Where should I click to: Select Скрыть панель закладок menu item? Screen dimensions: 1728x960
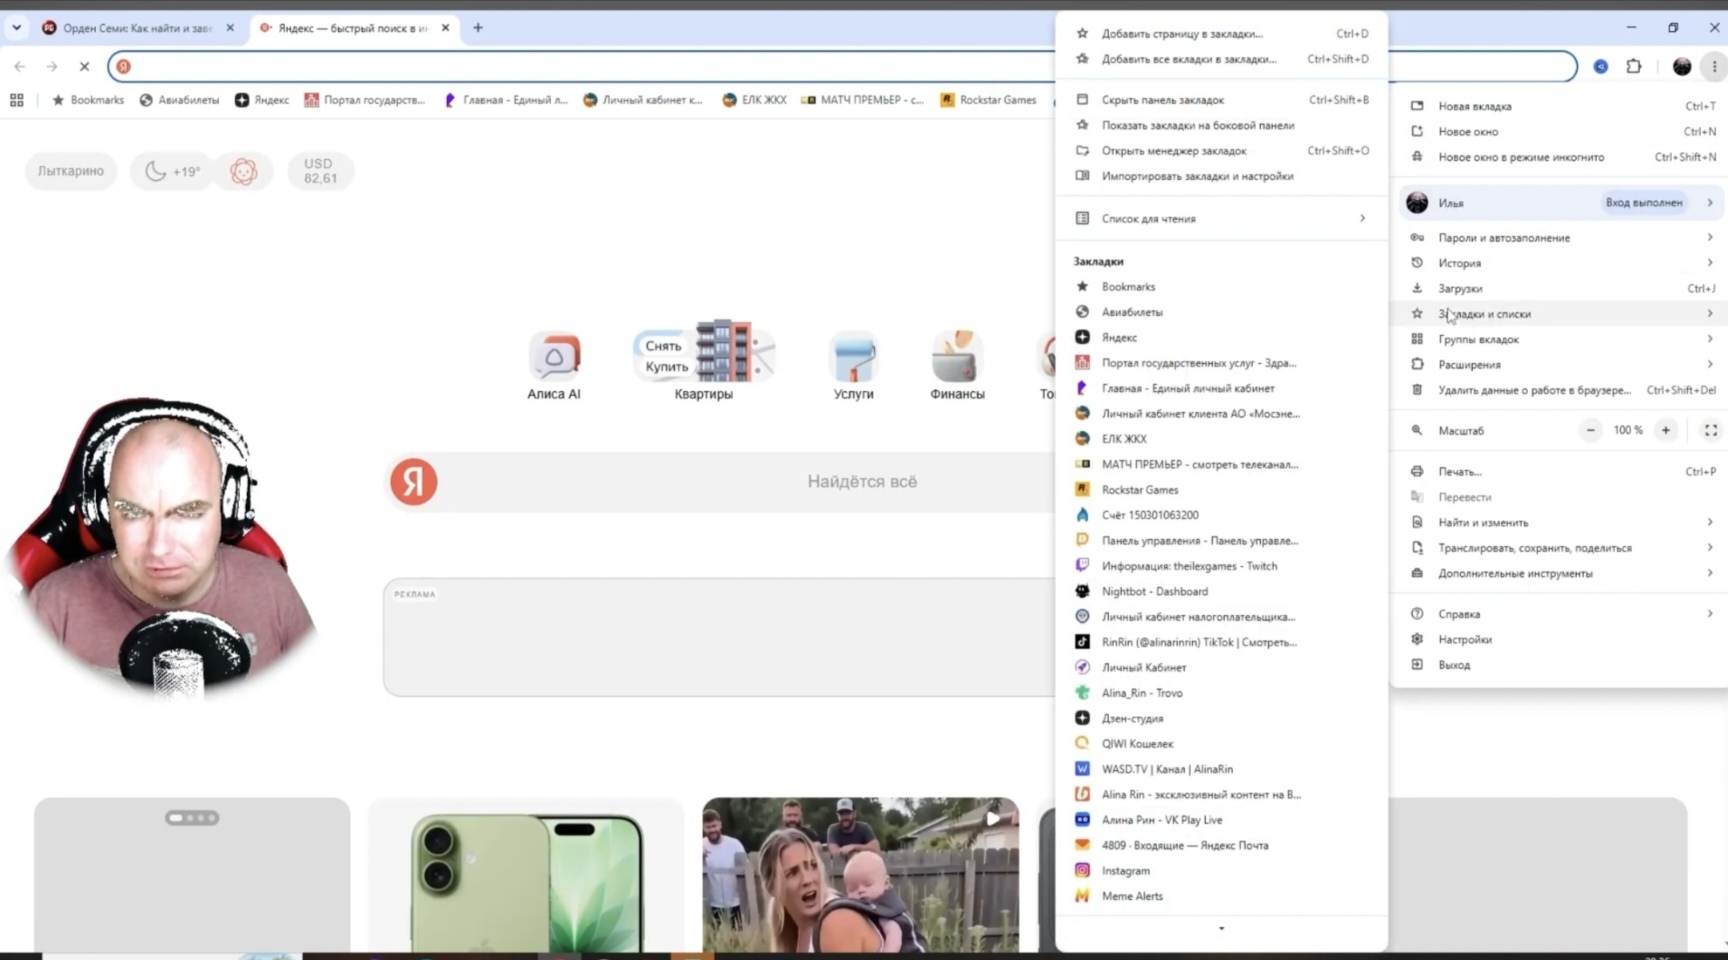[1221, 100]
